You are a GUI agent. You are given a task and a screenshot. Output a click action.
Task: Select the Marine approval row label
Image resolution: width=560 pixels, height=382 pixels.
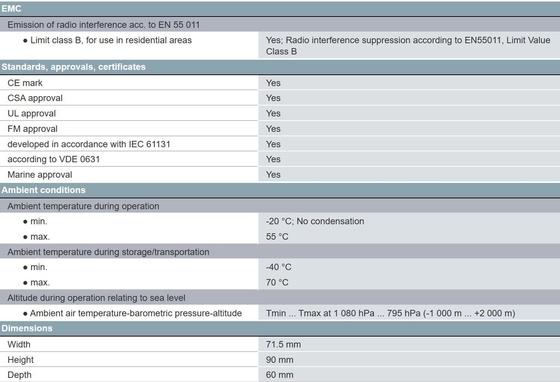(40, 175)
